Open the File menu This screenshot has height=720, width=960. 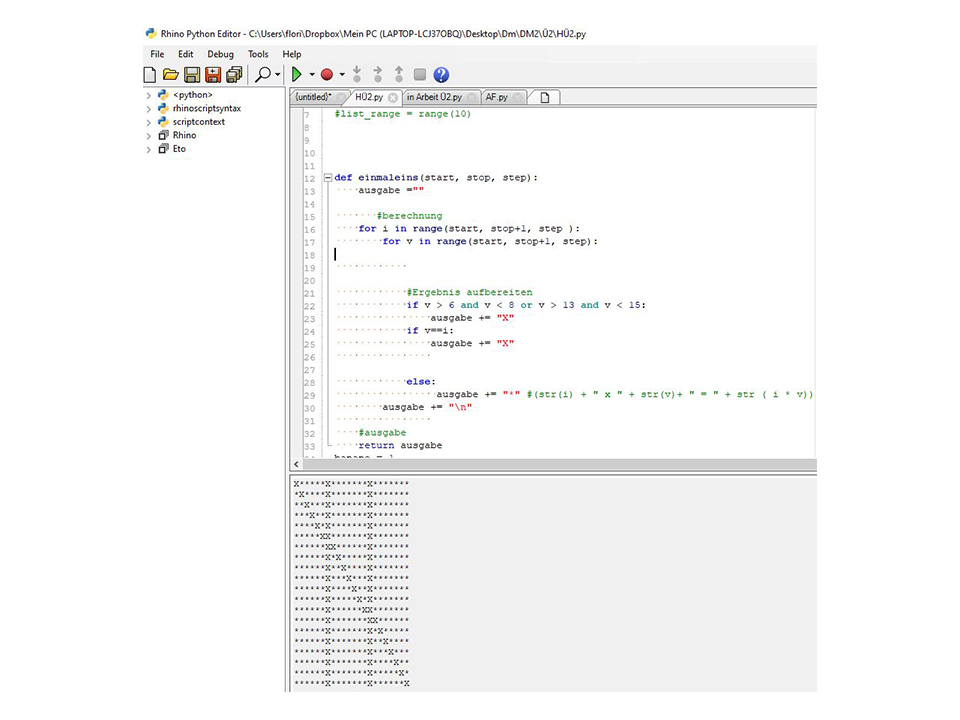157,54
